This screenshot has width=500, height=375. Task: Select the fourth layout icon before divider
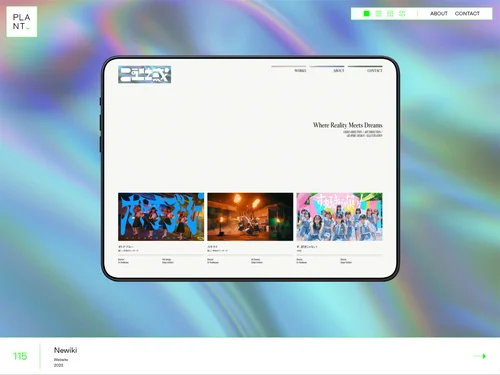coord(402,14)
